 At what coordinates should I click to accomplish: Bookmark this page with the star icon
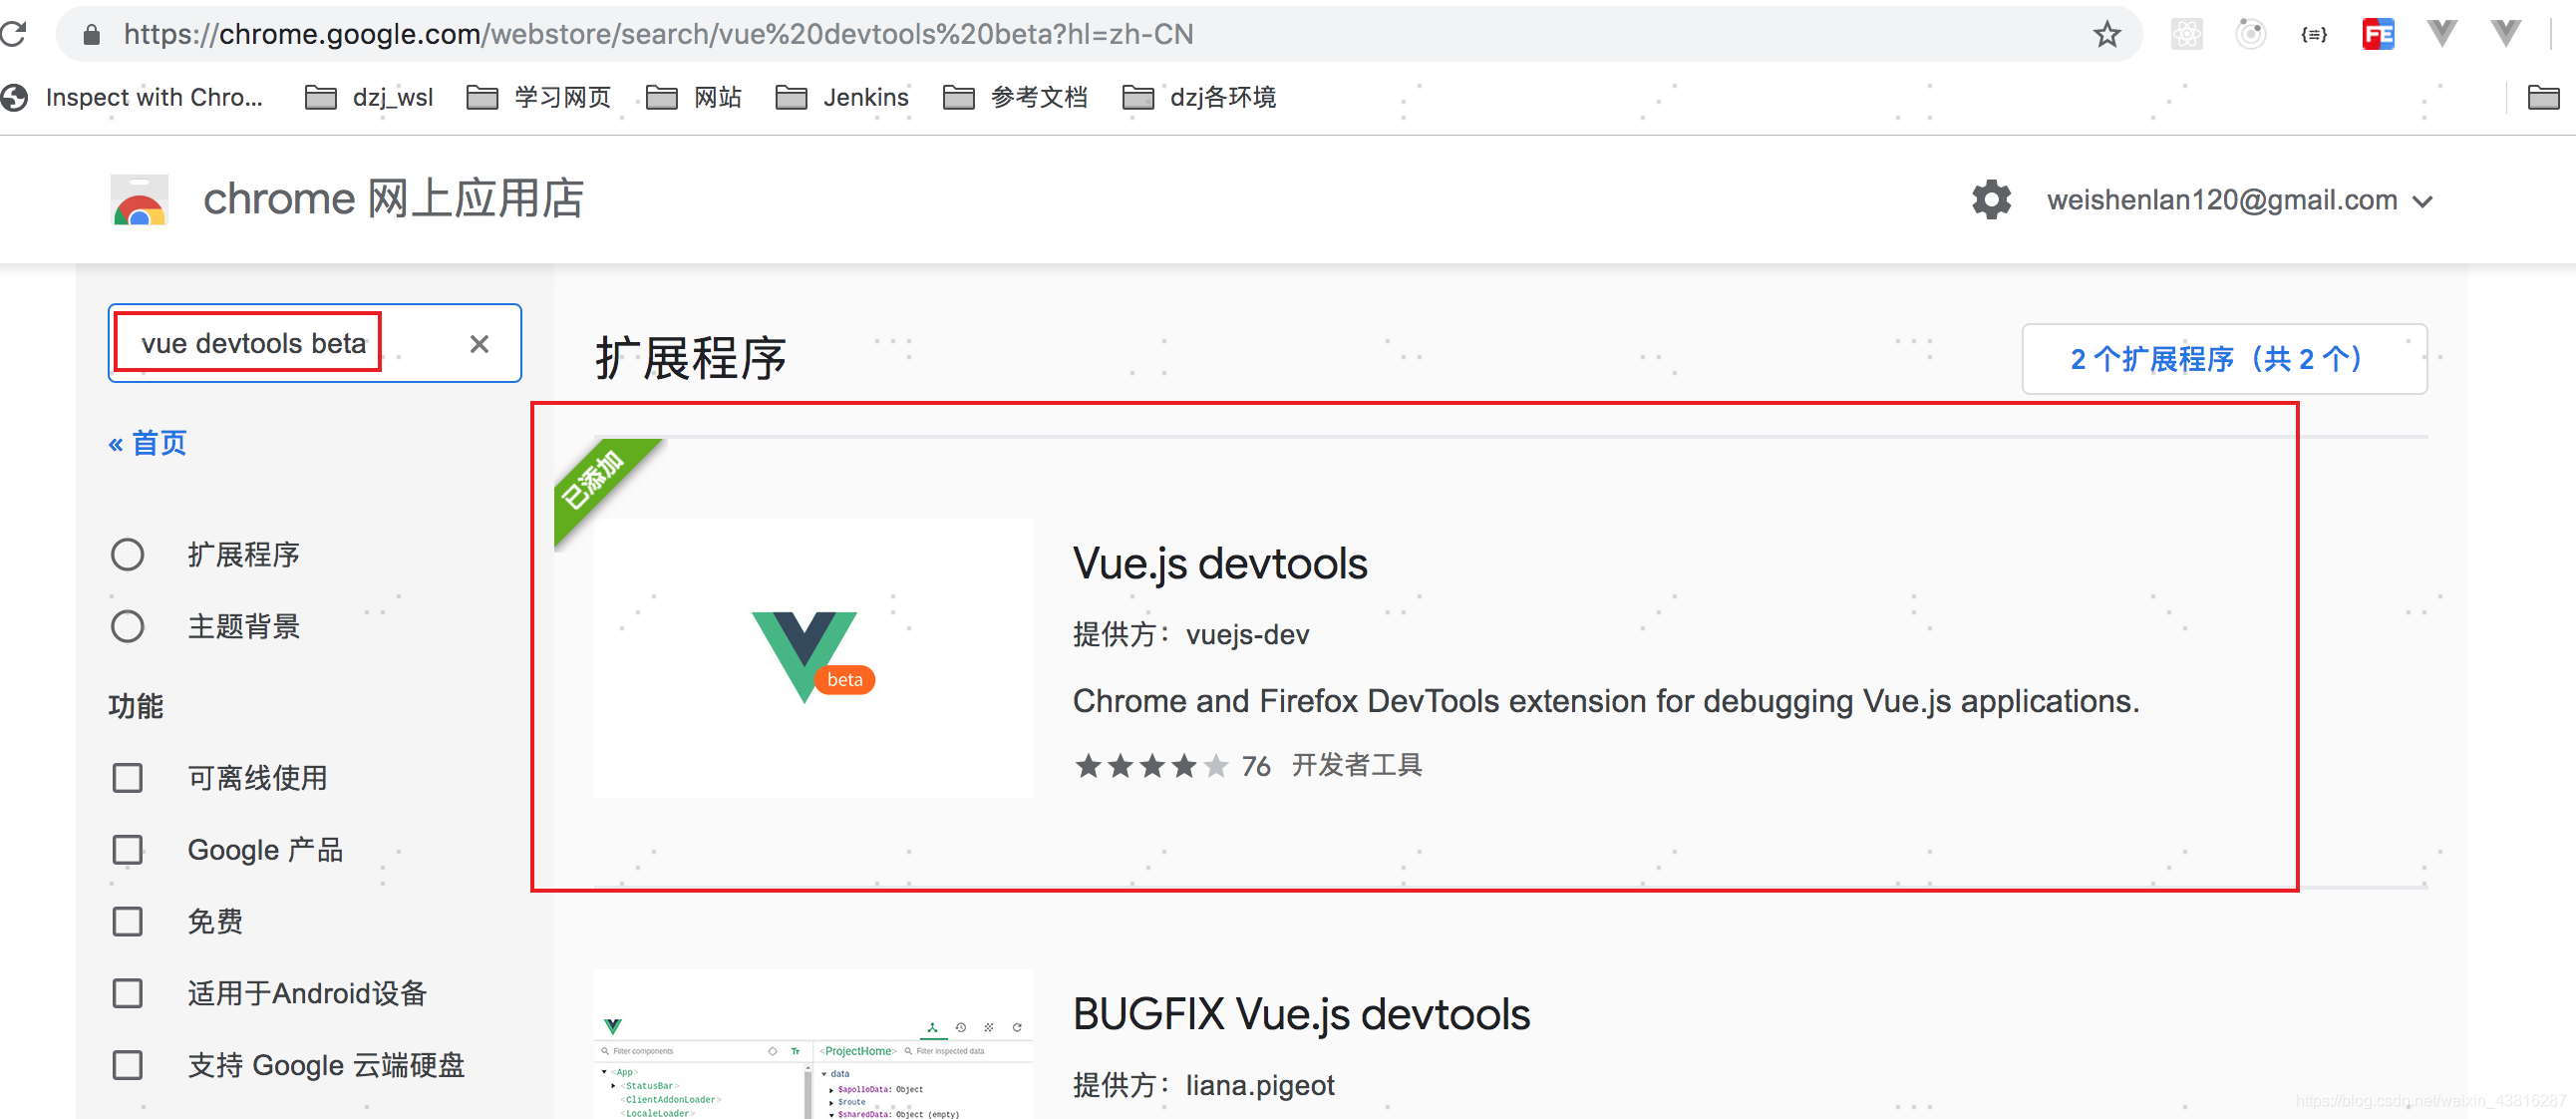coord(2106,34)
